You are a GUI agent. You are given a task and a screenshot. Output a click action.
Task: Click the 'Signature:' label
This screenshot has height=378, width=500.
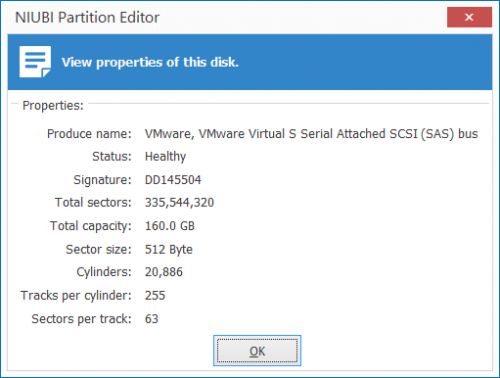[103, 180]
